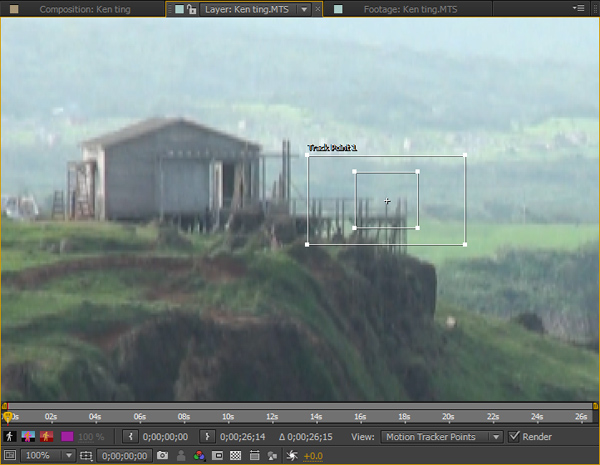Click the Roto Brush view icon
Image resolution: width=600 pixels, height=465 pixels.
click(x=10, y=437)
